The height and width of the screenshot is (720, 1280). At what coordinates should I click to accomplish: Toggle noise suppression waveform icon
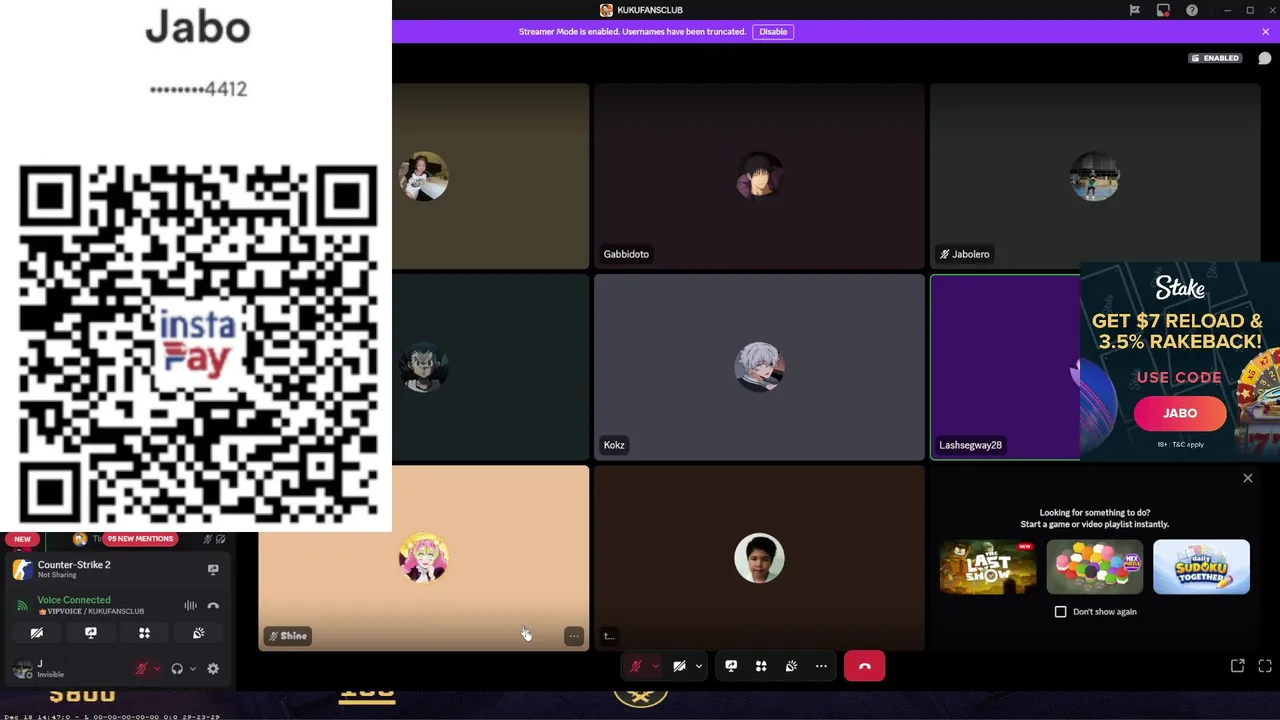pos(190,605)
